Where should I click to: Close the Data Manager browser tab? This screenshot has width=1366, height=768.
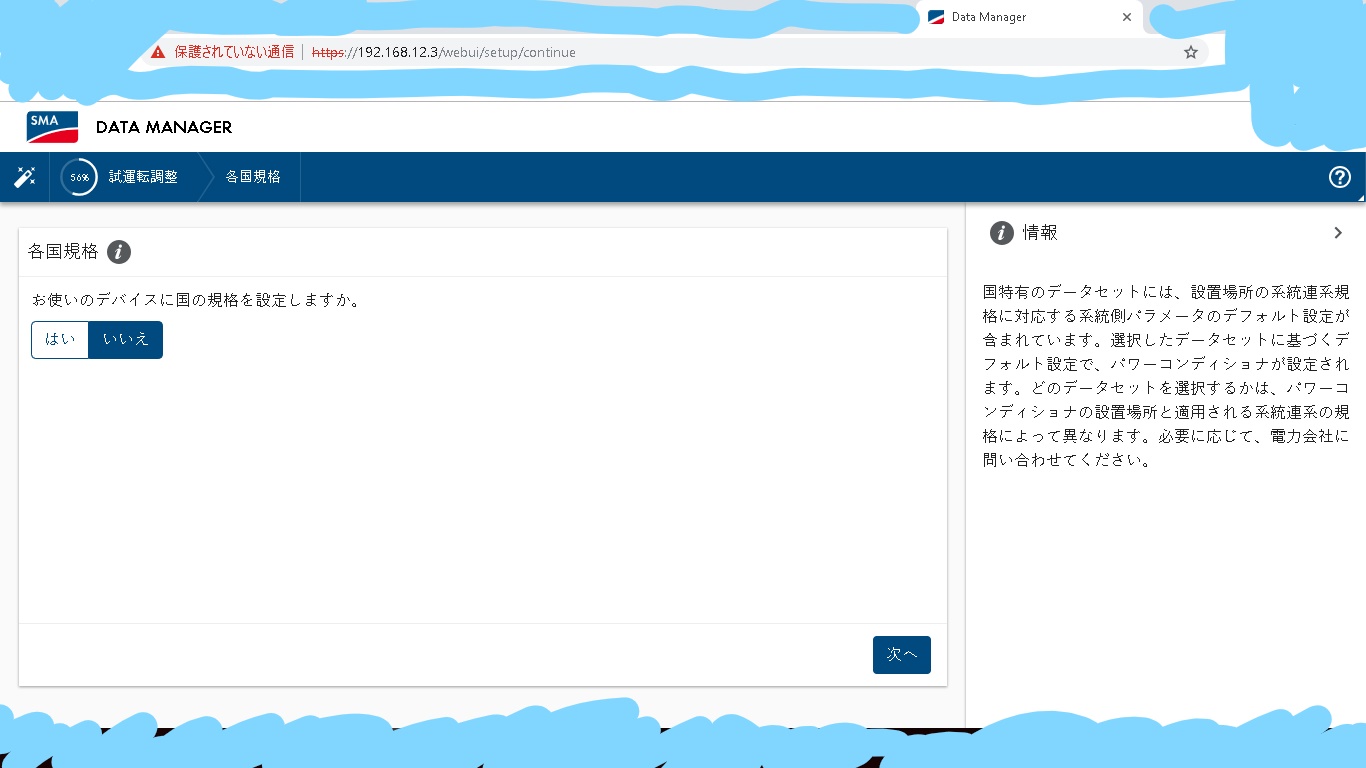click(x=1127, y=17)
